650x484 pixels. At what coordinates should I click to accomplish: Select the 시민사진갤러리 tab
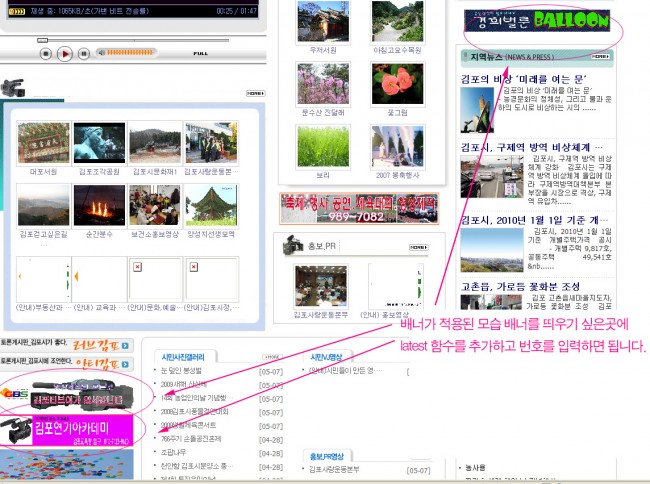tap(183, 357)
